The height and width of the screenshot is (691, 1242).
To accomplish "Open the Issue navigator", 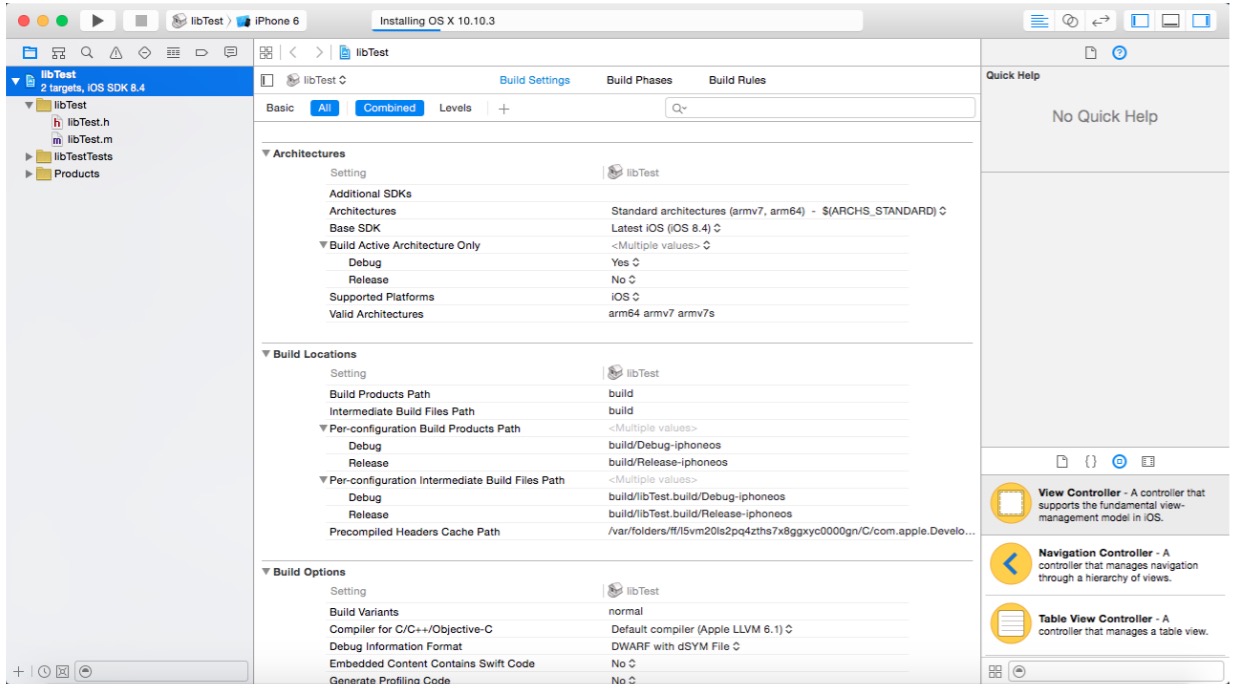I will (116, 52).
